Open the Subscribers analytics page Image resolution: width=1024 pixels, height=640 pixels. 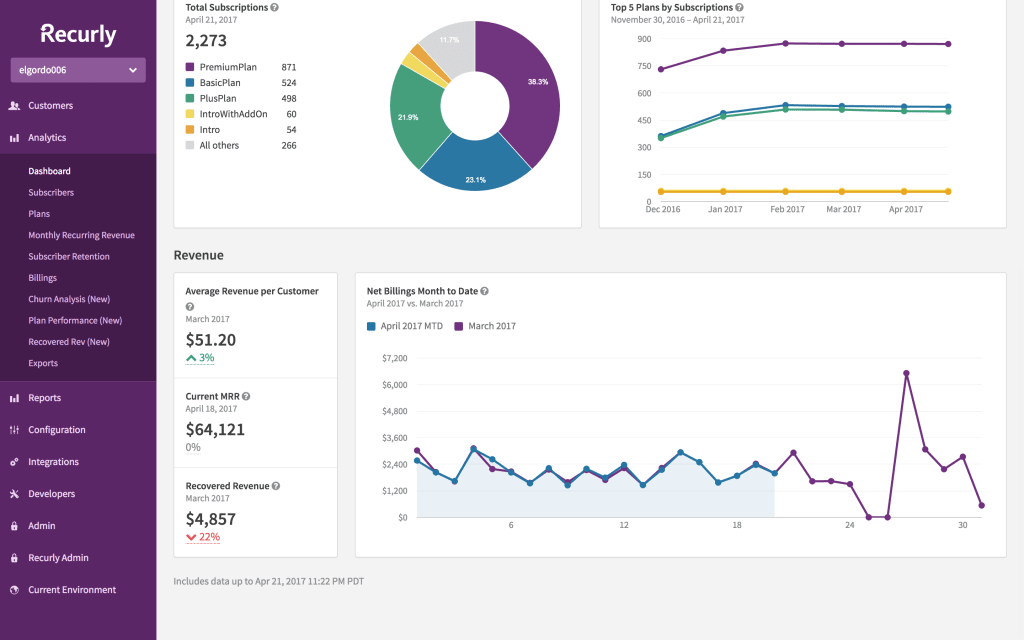coord(51,193)
